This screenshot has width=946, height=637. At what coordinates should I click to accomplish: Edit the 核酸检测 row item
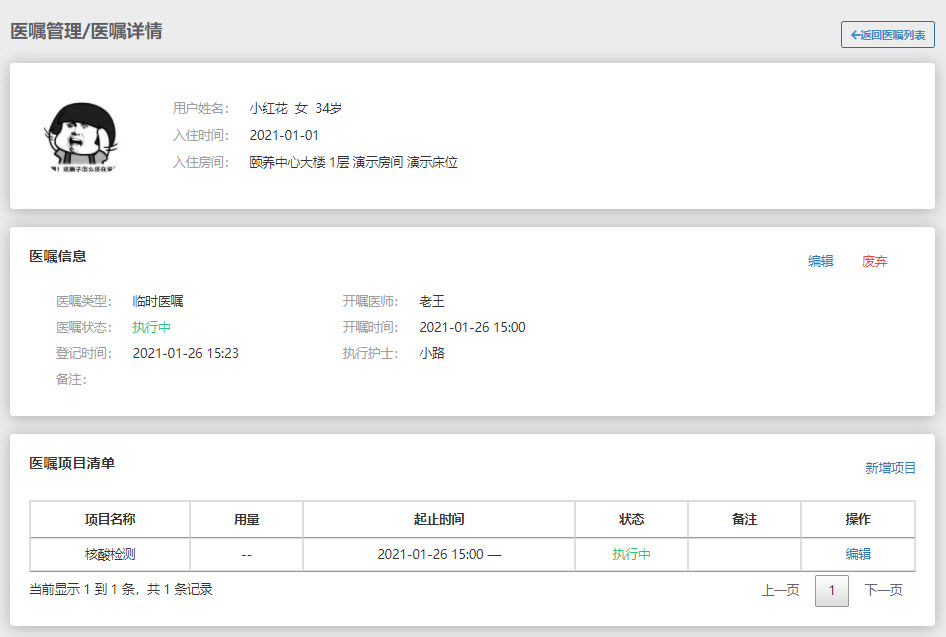tap(858, 554)
